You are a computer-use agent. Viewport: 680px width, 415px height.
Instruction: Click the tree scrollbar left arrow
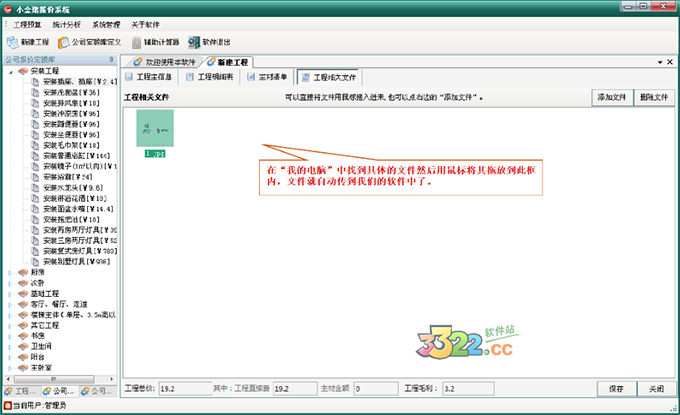(x=8, y=379)
